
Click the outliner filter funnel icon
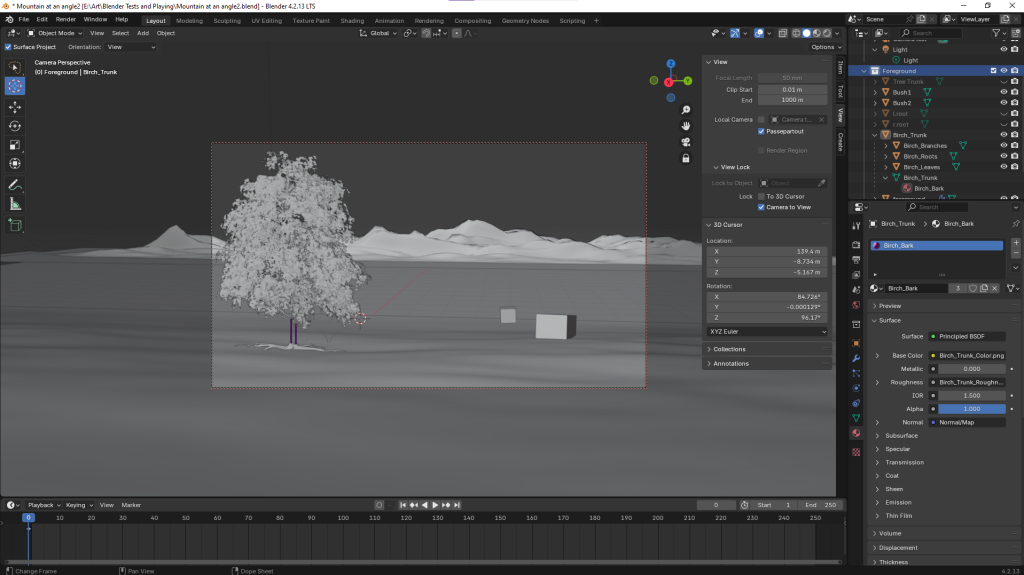(x=996, y=33)
